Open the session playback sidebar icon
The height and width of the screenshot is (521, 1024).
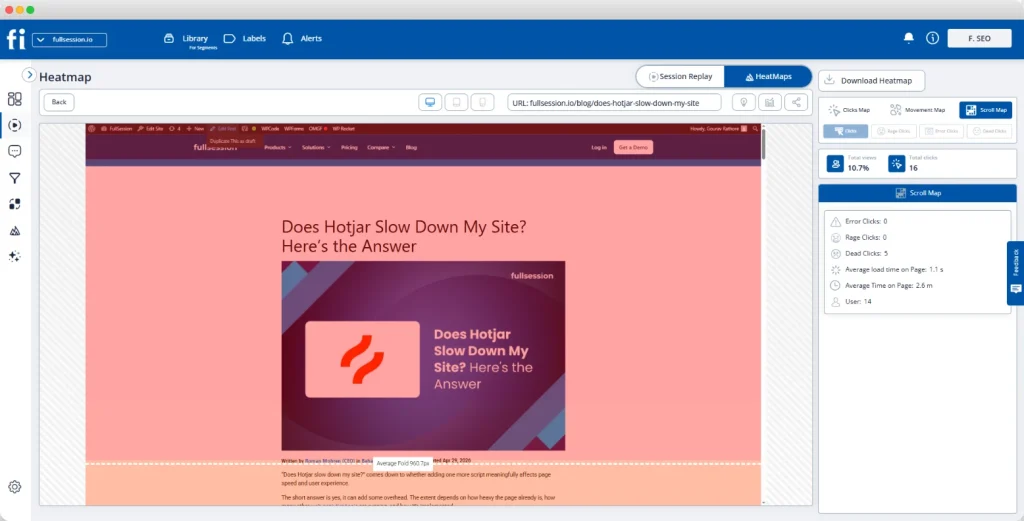tap(14, 125)
